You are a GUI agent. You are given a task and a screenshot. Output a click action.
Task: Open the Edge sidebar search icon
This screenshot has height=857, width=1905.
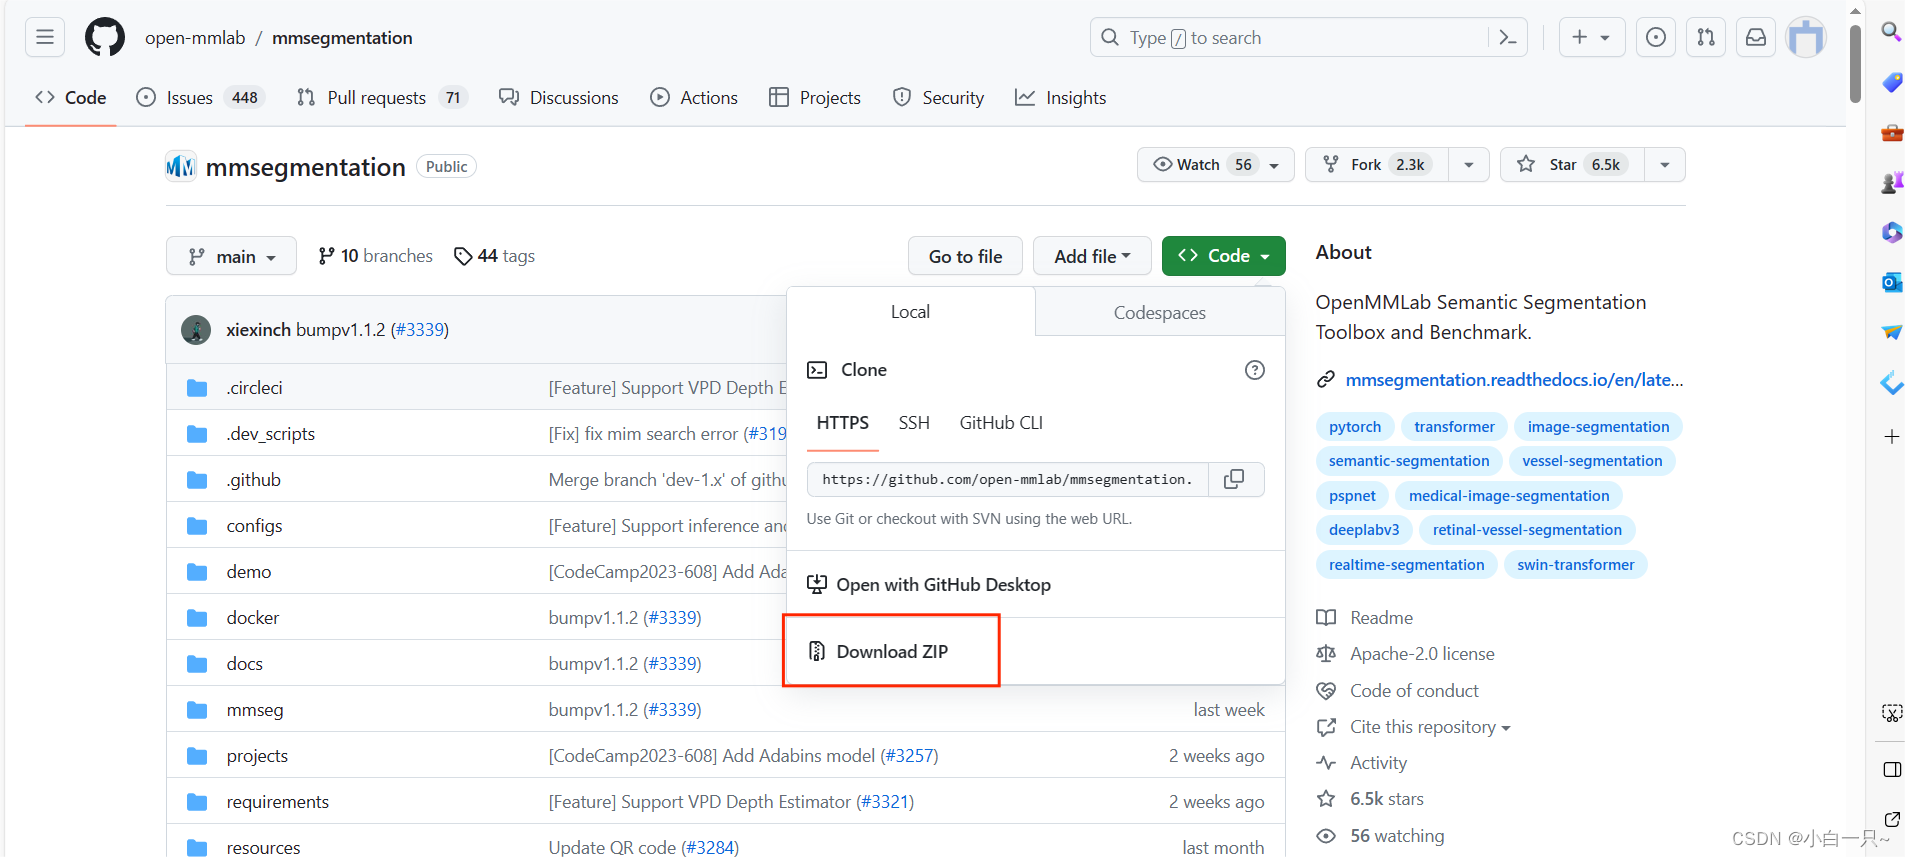[x=1891, y=32]
